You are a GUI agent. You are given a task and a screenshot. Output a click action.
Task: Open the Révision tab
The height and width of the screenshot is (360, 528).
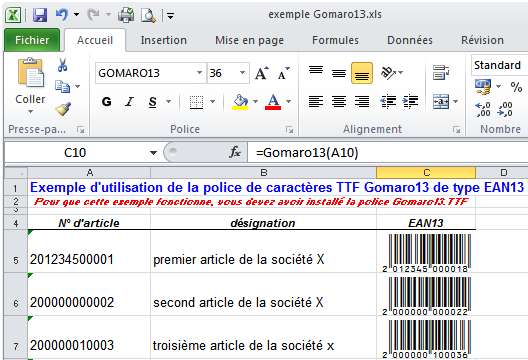pyautogui.click(x=482, y=40)
